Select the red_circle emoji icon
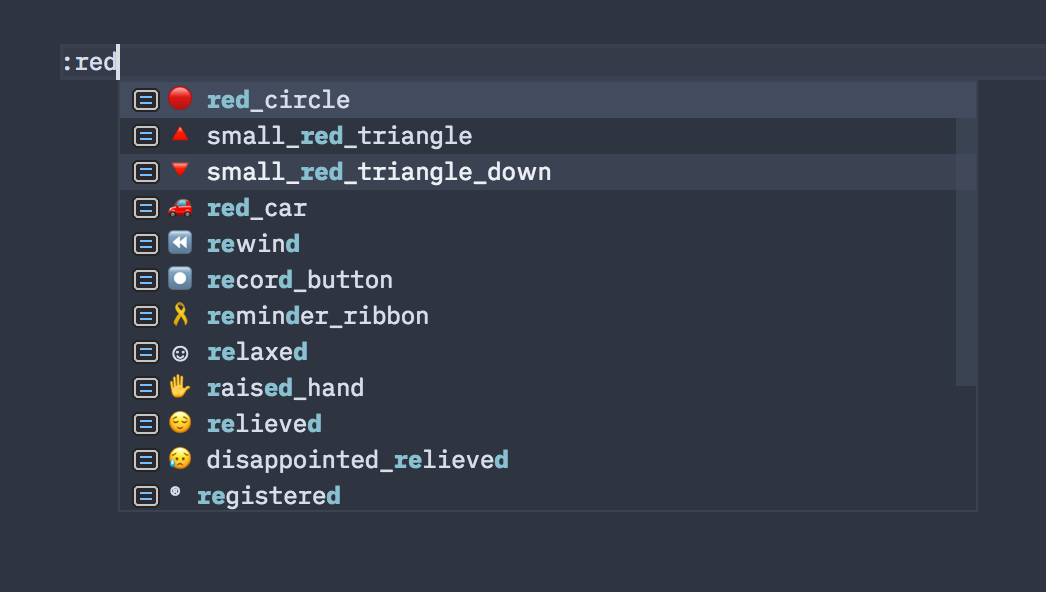The height and width of the screenshot is (592, 1046). pyautogui.click(x=179, y=99)
